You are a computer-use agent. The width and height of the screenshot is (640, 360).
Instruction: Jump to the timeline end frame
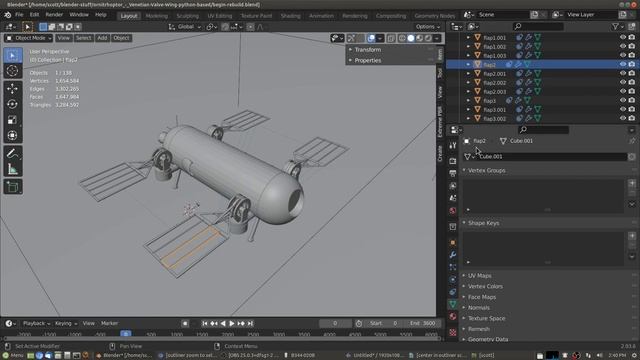point(250,323)
